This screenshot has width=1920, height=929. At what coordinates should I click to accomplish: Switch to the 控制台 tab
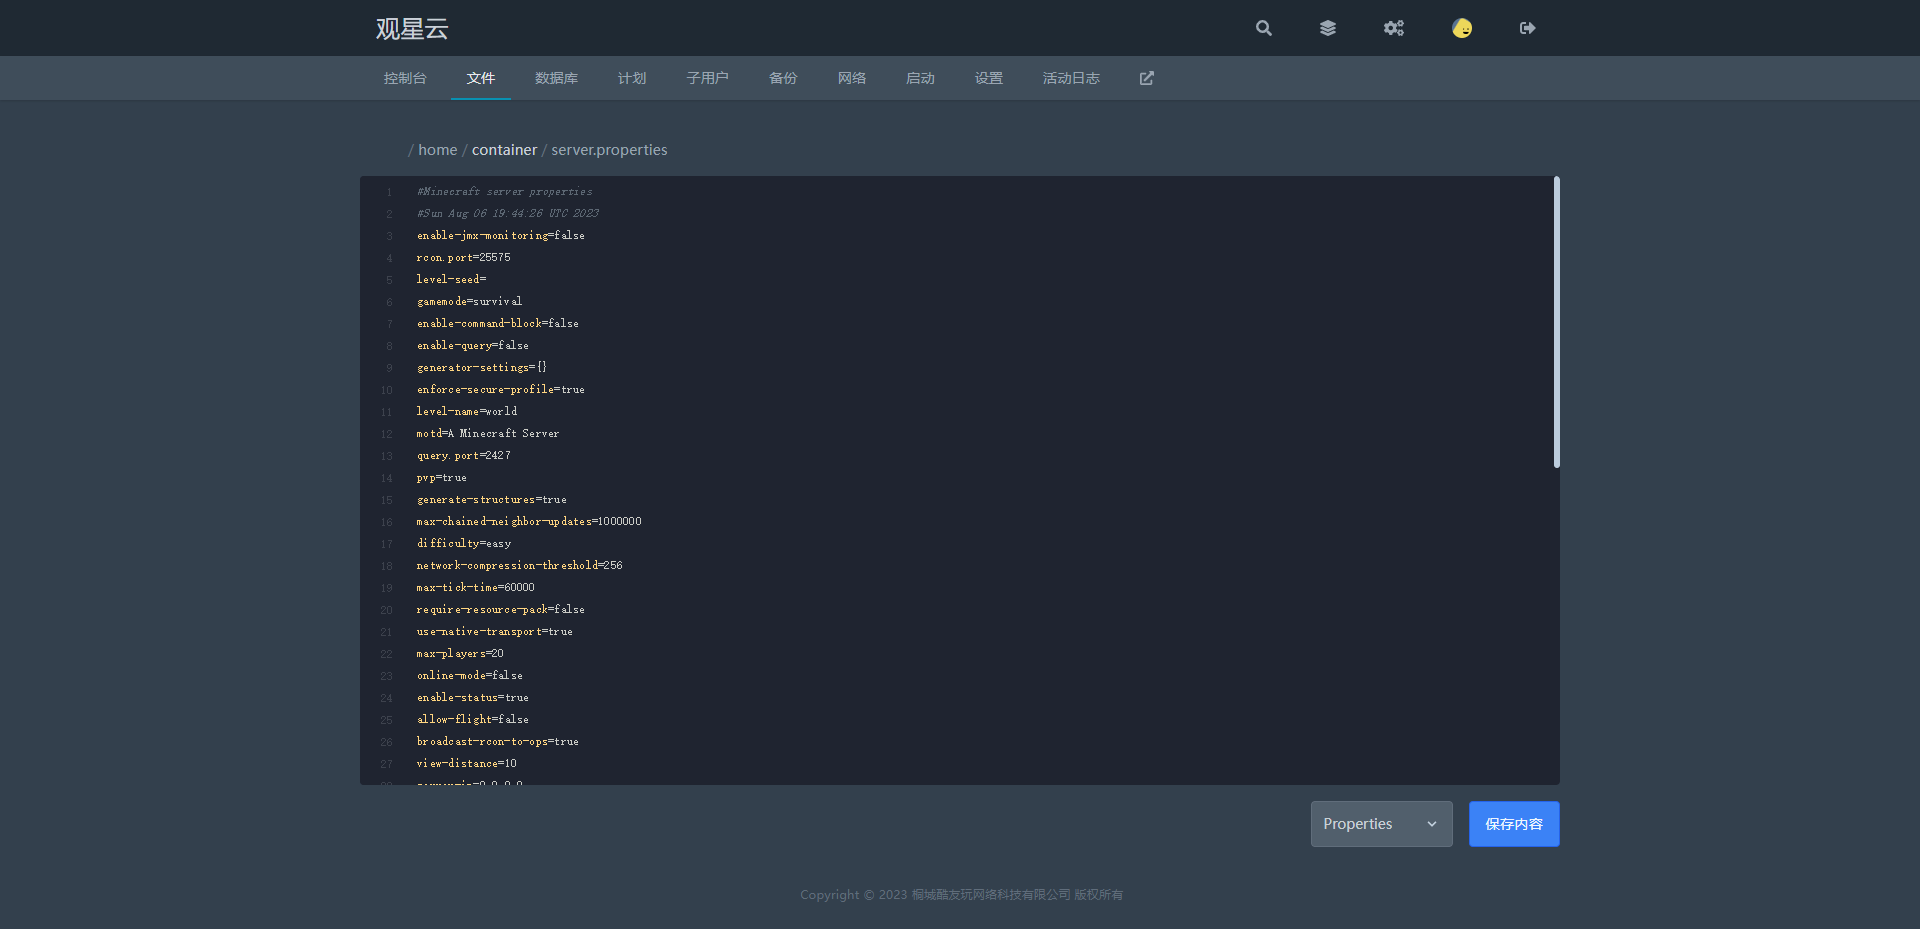point(405,78)
